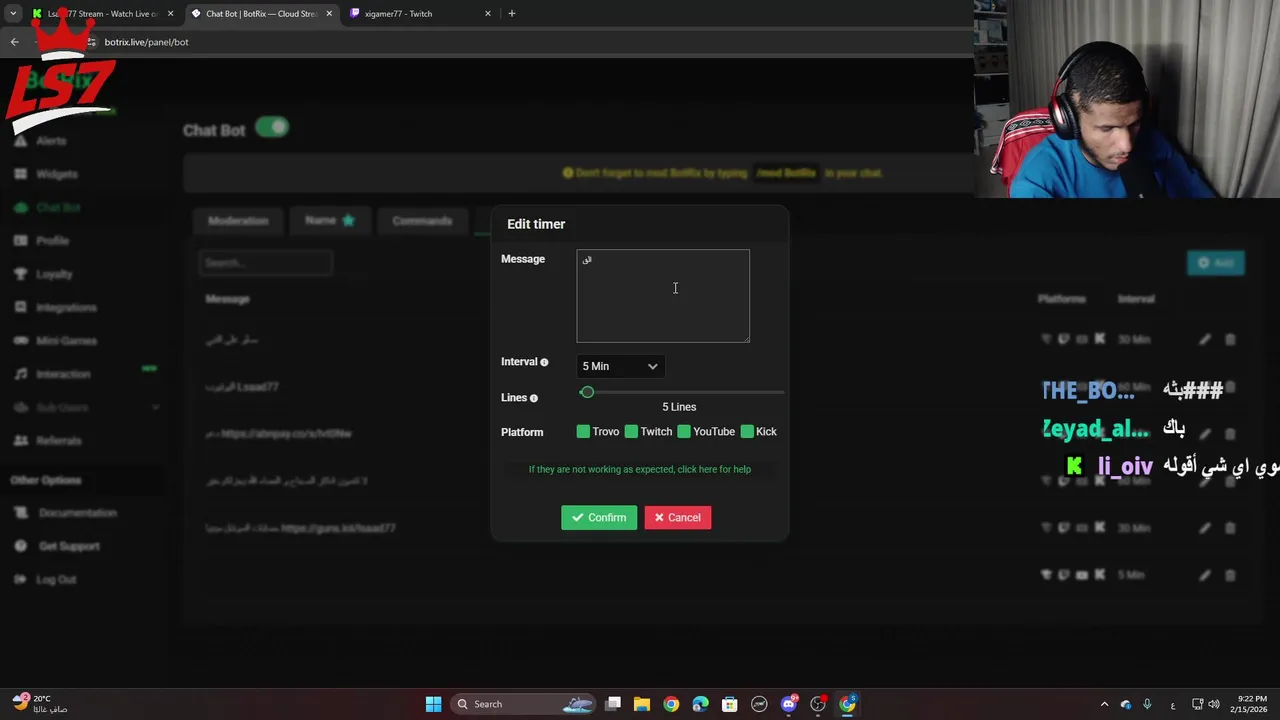This screenshot has height=720, width=1280.
Task: Click the Widgets icon in sidebar
Action: click(x=20, y=174)
